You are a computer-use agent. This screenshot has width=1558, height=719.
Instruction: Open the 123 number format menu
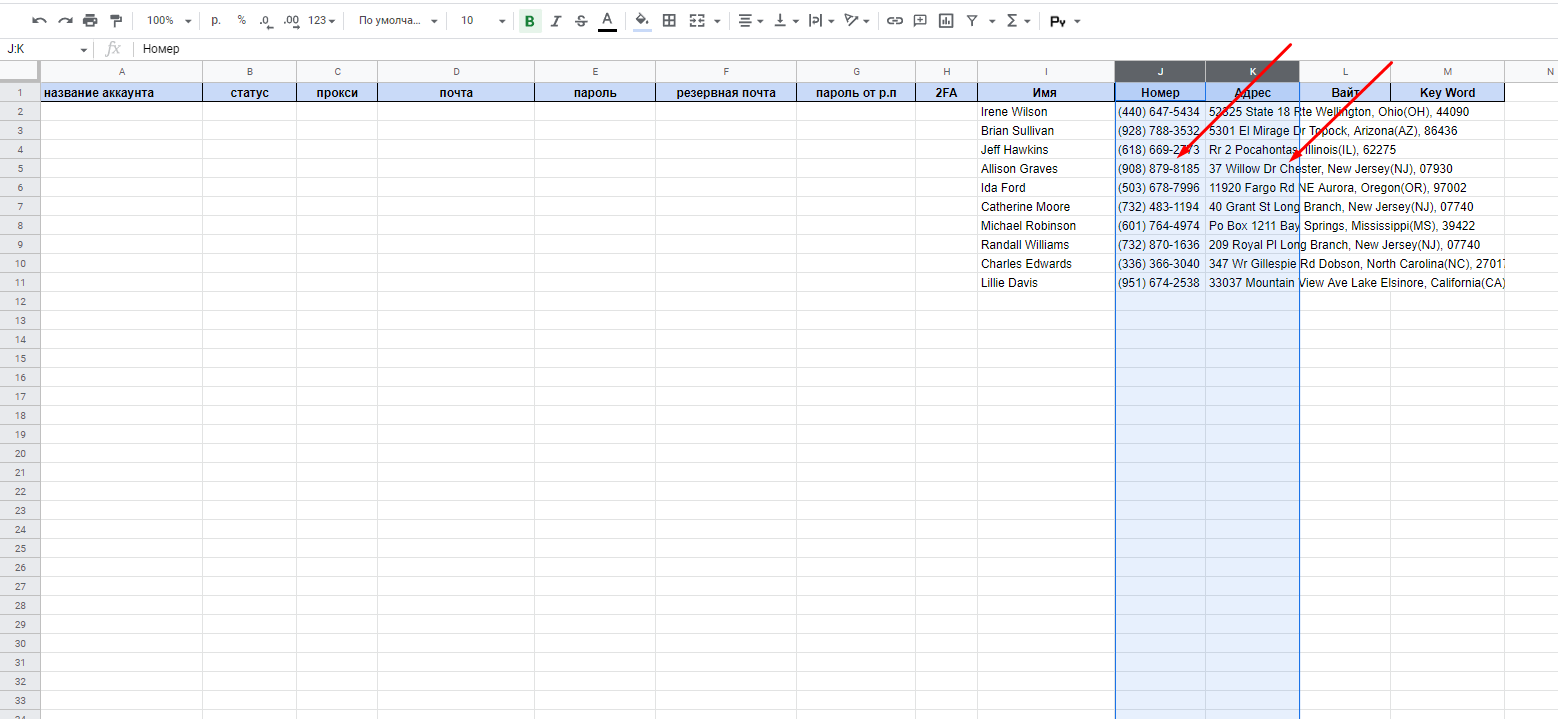coord(321,20)
